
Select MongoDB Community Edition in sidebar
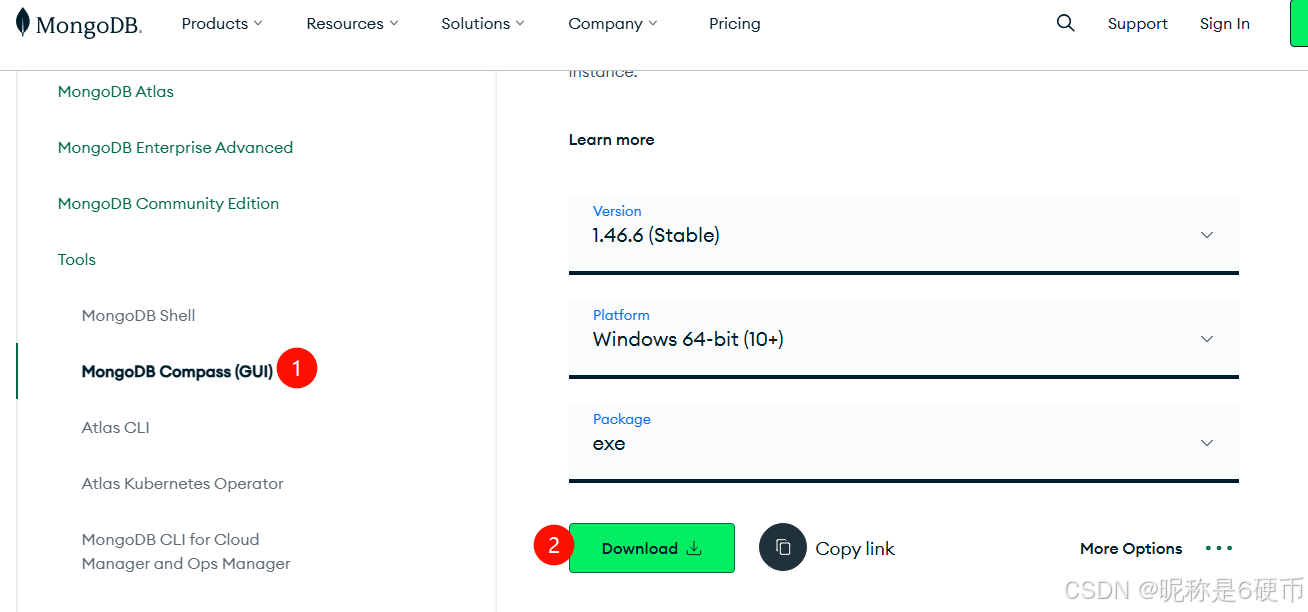click(x=168, y=203)
